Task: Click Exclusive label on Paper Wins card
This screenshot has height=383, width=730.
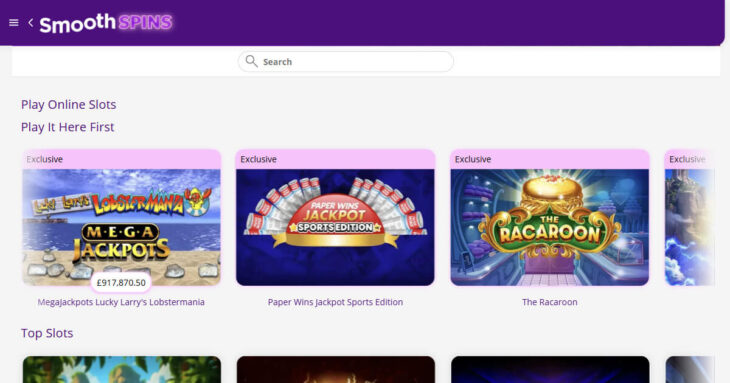Action: (258, 159)
